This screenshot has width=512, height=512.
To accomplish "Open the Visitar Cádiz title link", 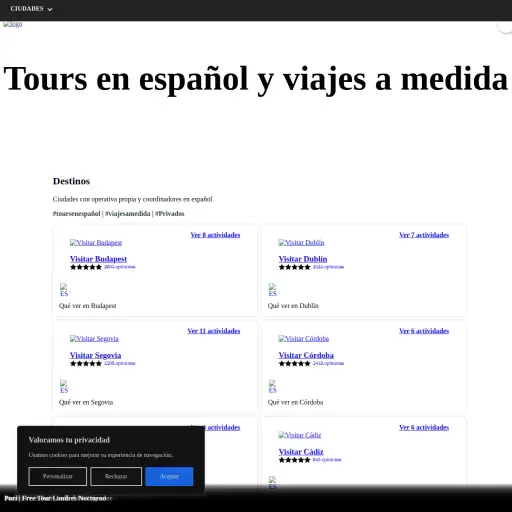I will (x=301, y=452).
